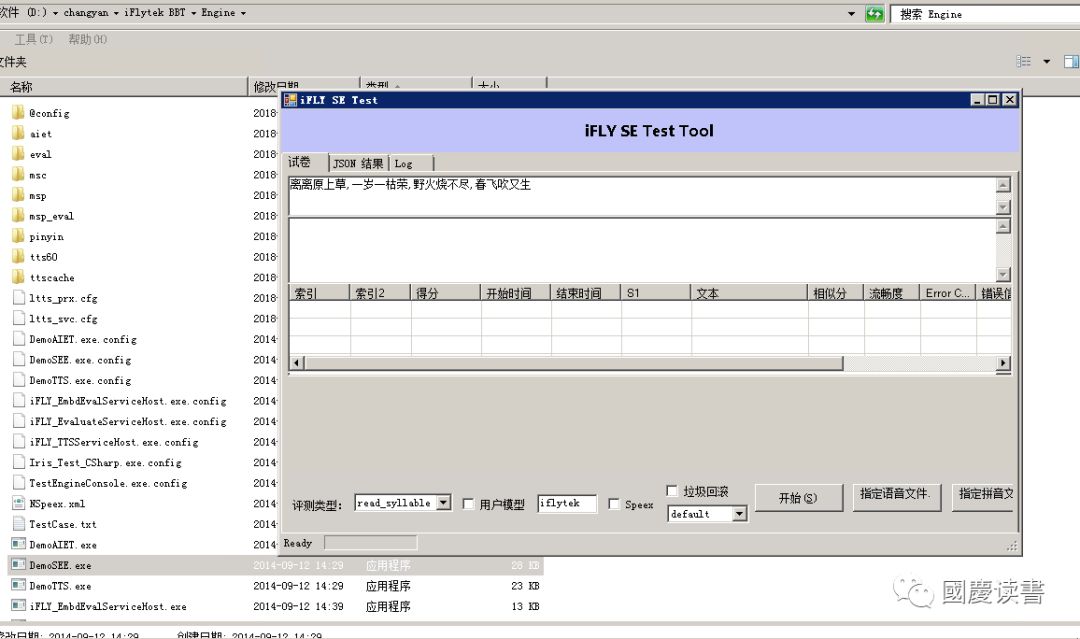1080x639 pixels.
Task: Click the grid scrollbar left arrow
Action: coord(297,363)
